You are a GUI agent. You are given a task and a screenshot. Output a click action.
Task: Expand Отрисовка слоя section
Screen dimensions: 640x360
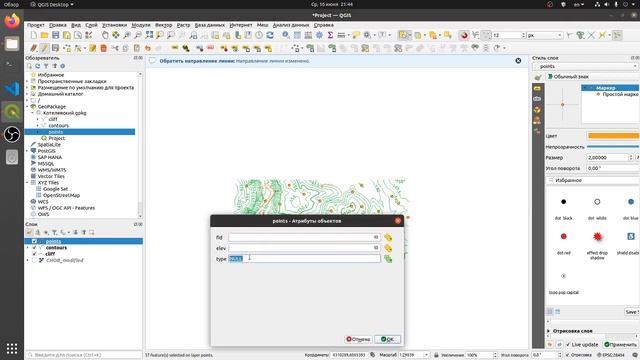tap(549, 331)
